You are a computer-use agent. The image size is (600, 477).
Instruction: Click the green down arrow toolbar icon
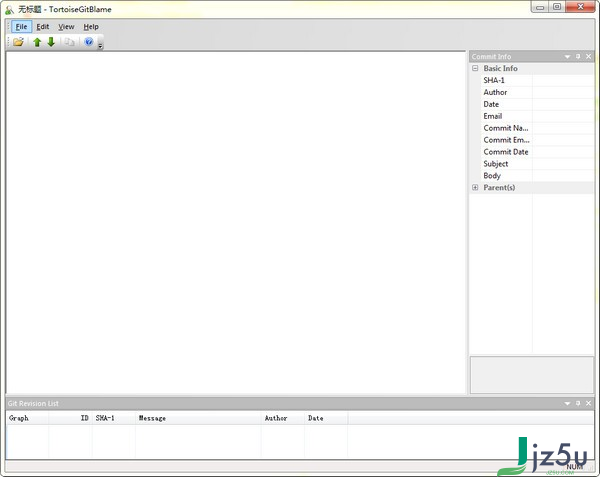pos(51,42)
